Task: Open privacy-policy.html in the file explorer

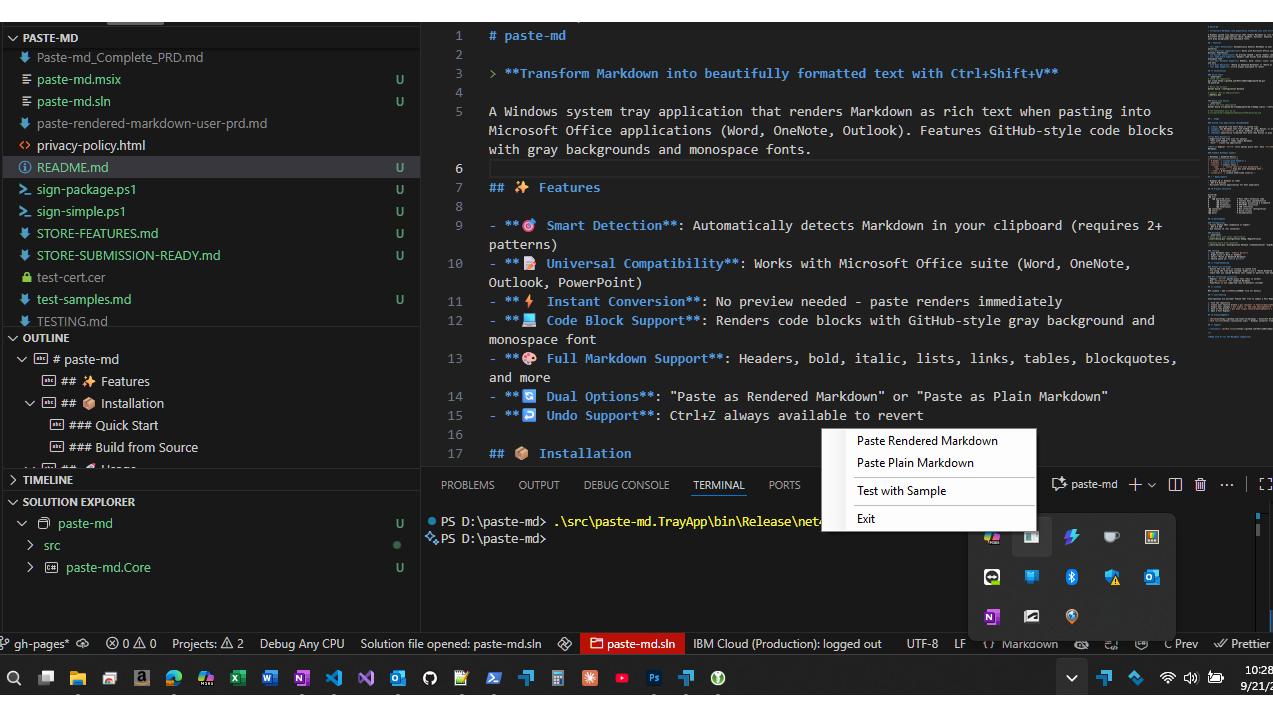Action: tap(91, 145)
